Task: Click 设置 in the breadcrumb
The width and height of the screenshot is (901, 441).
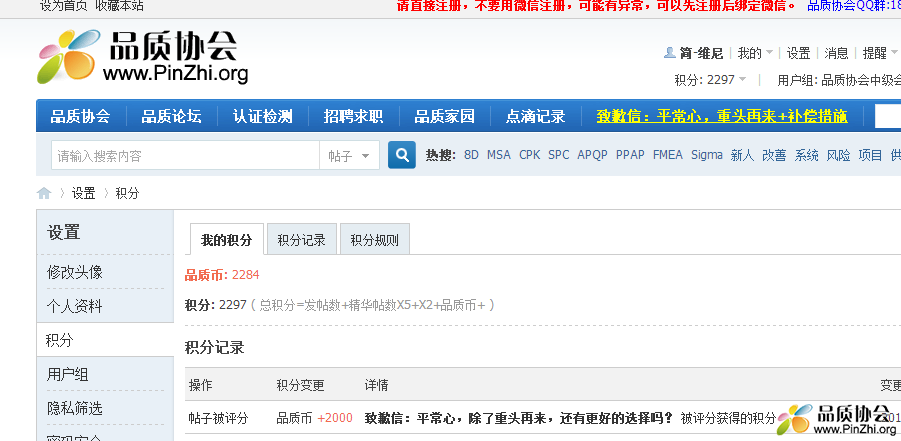Action: pyautogui.click(x=83, y=193)
